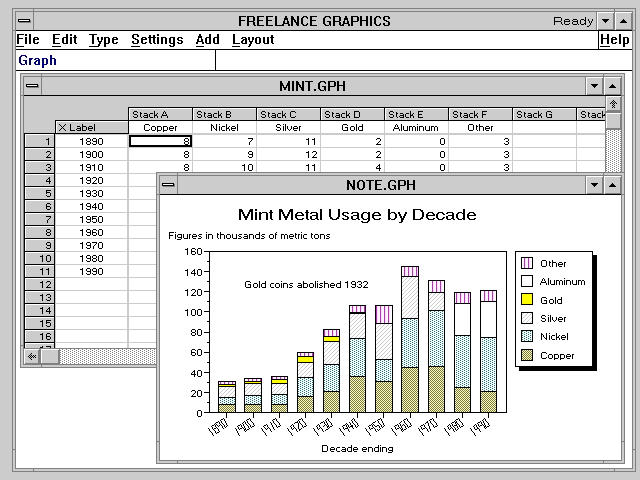
Task: Click the Gold coins abolished 1932 annotation
Action: point(306,284)
